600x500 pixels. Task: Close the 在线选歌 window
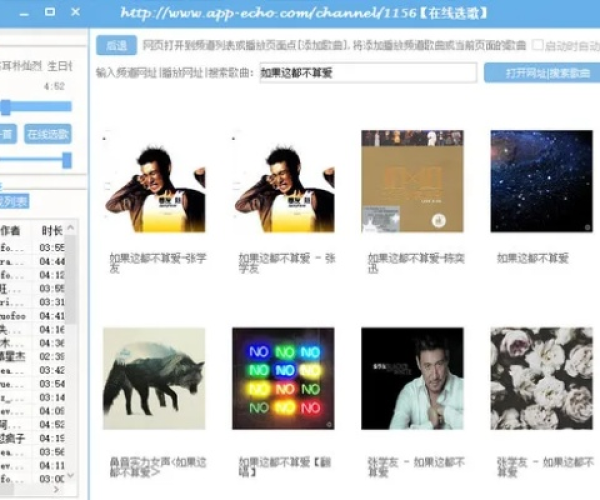[x=75, y=12]
